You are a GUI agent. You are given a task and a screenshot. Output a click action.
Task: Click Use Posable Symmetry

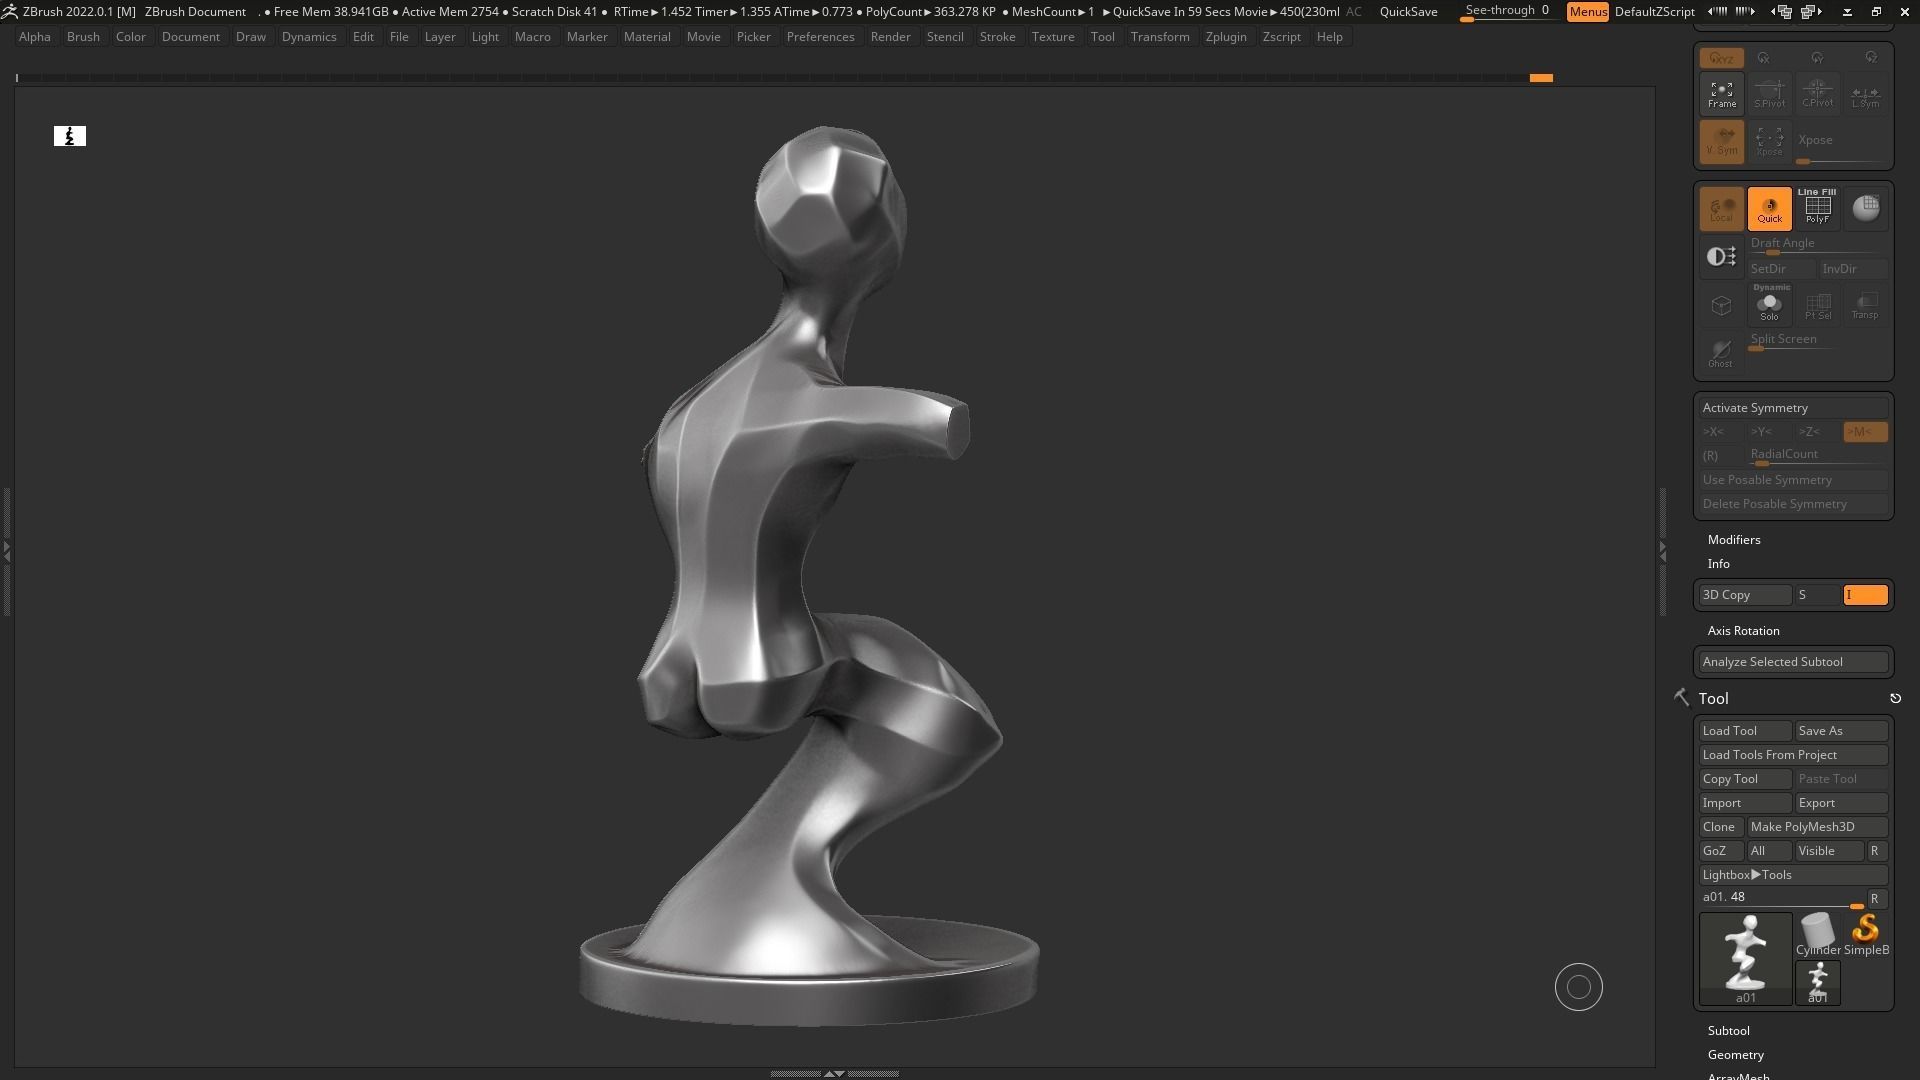[1793, 480]
